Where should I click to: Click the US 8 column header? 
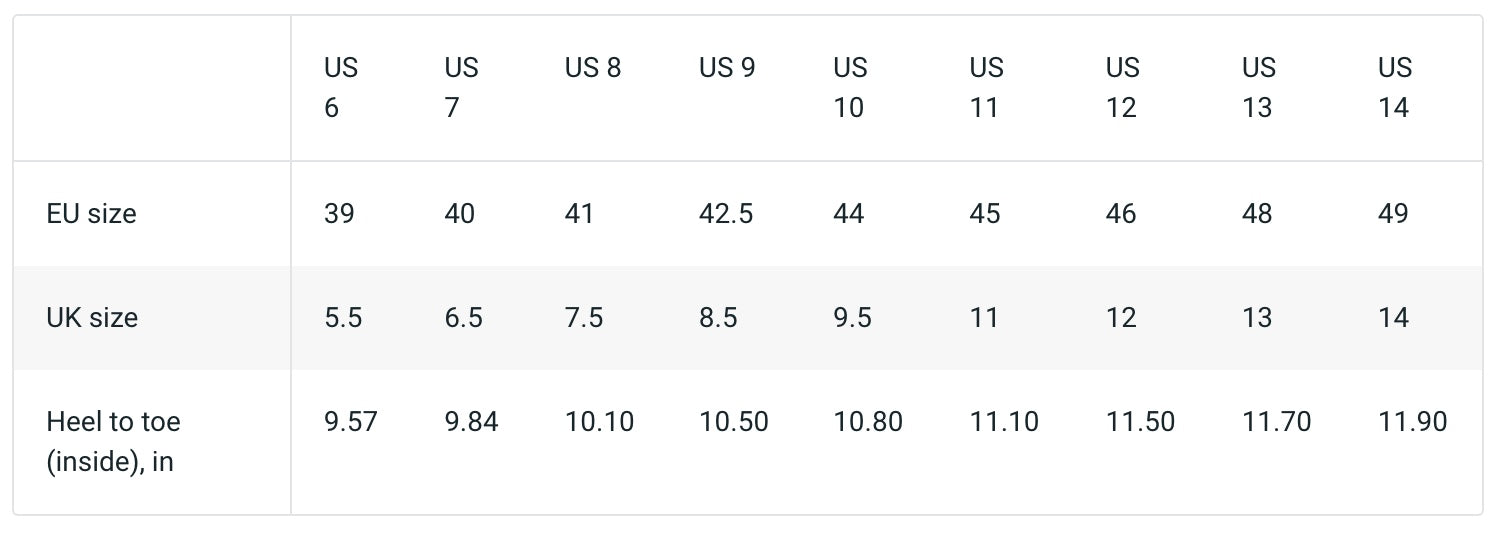(593, 68)
